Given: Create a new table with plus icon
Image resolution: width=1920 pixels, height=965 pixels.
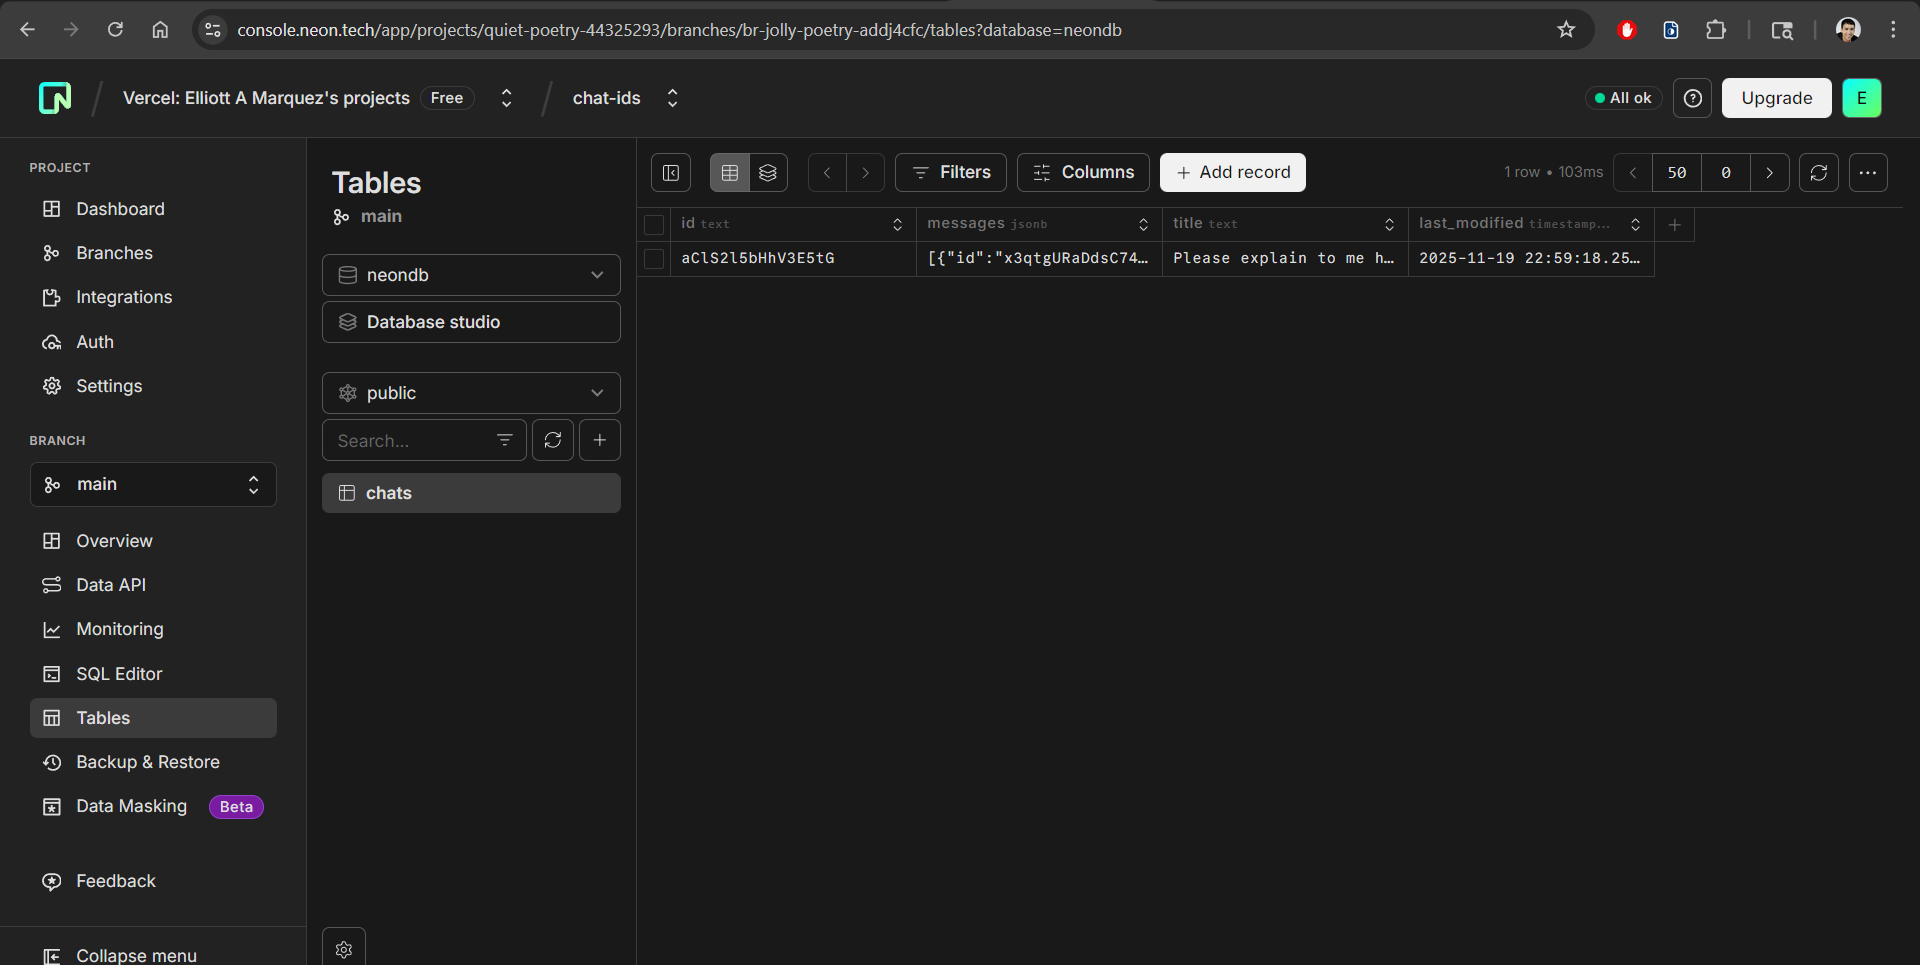Looking at the screenshot, I should [599, 440].
